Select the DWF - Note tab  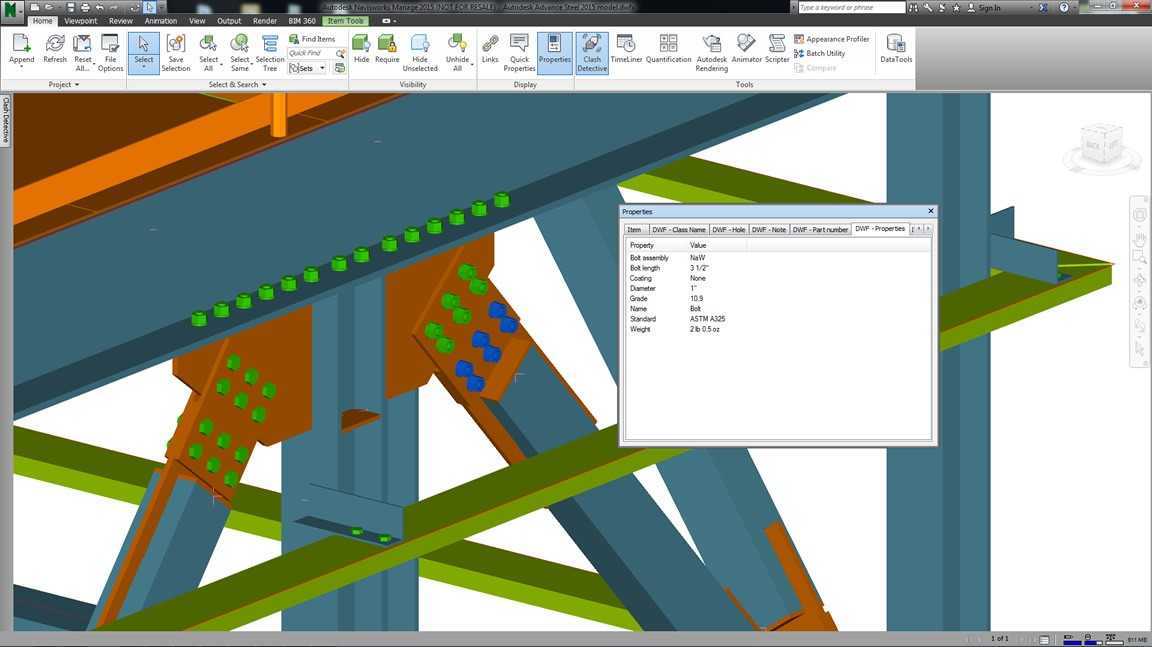click(768, 230)
